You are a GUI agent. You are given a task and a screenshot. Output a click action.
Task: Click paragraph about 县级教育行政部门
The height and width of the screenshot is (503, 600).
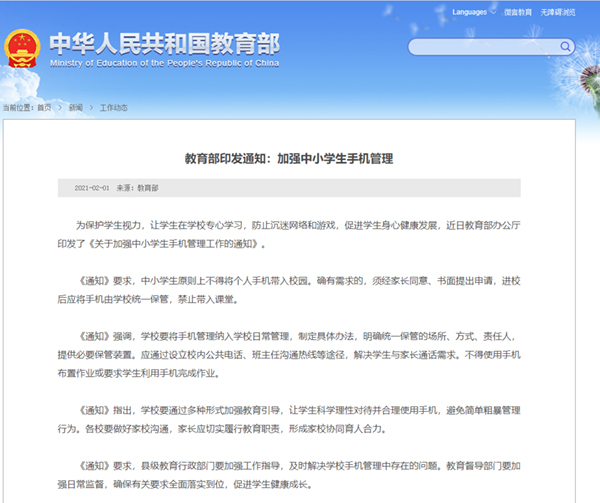pyautogui.click(x=289, y=475)
